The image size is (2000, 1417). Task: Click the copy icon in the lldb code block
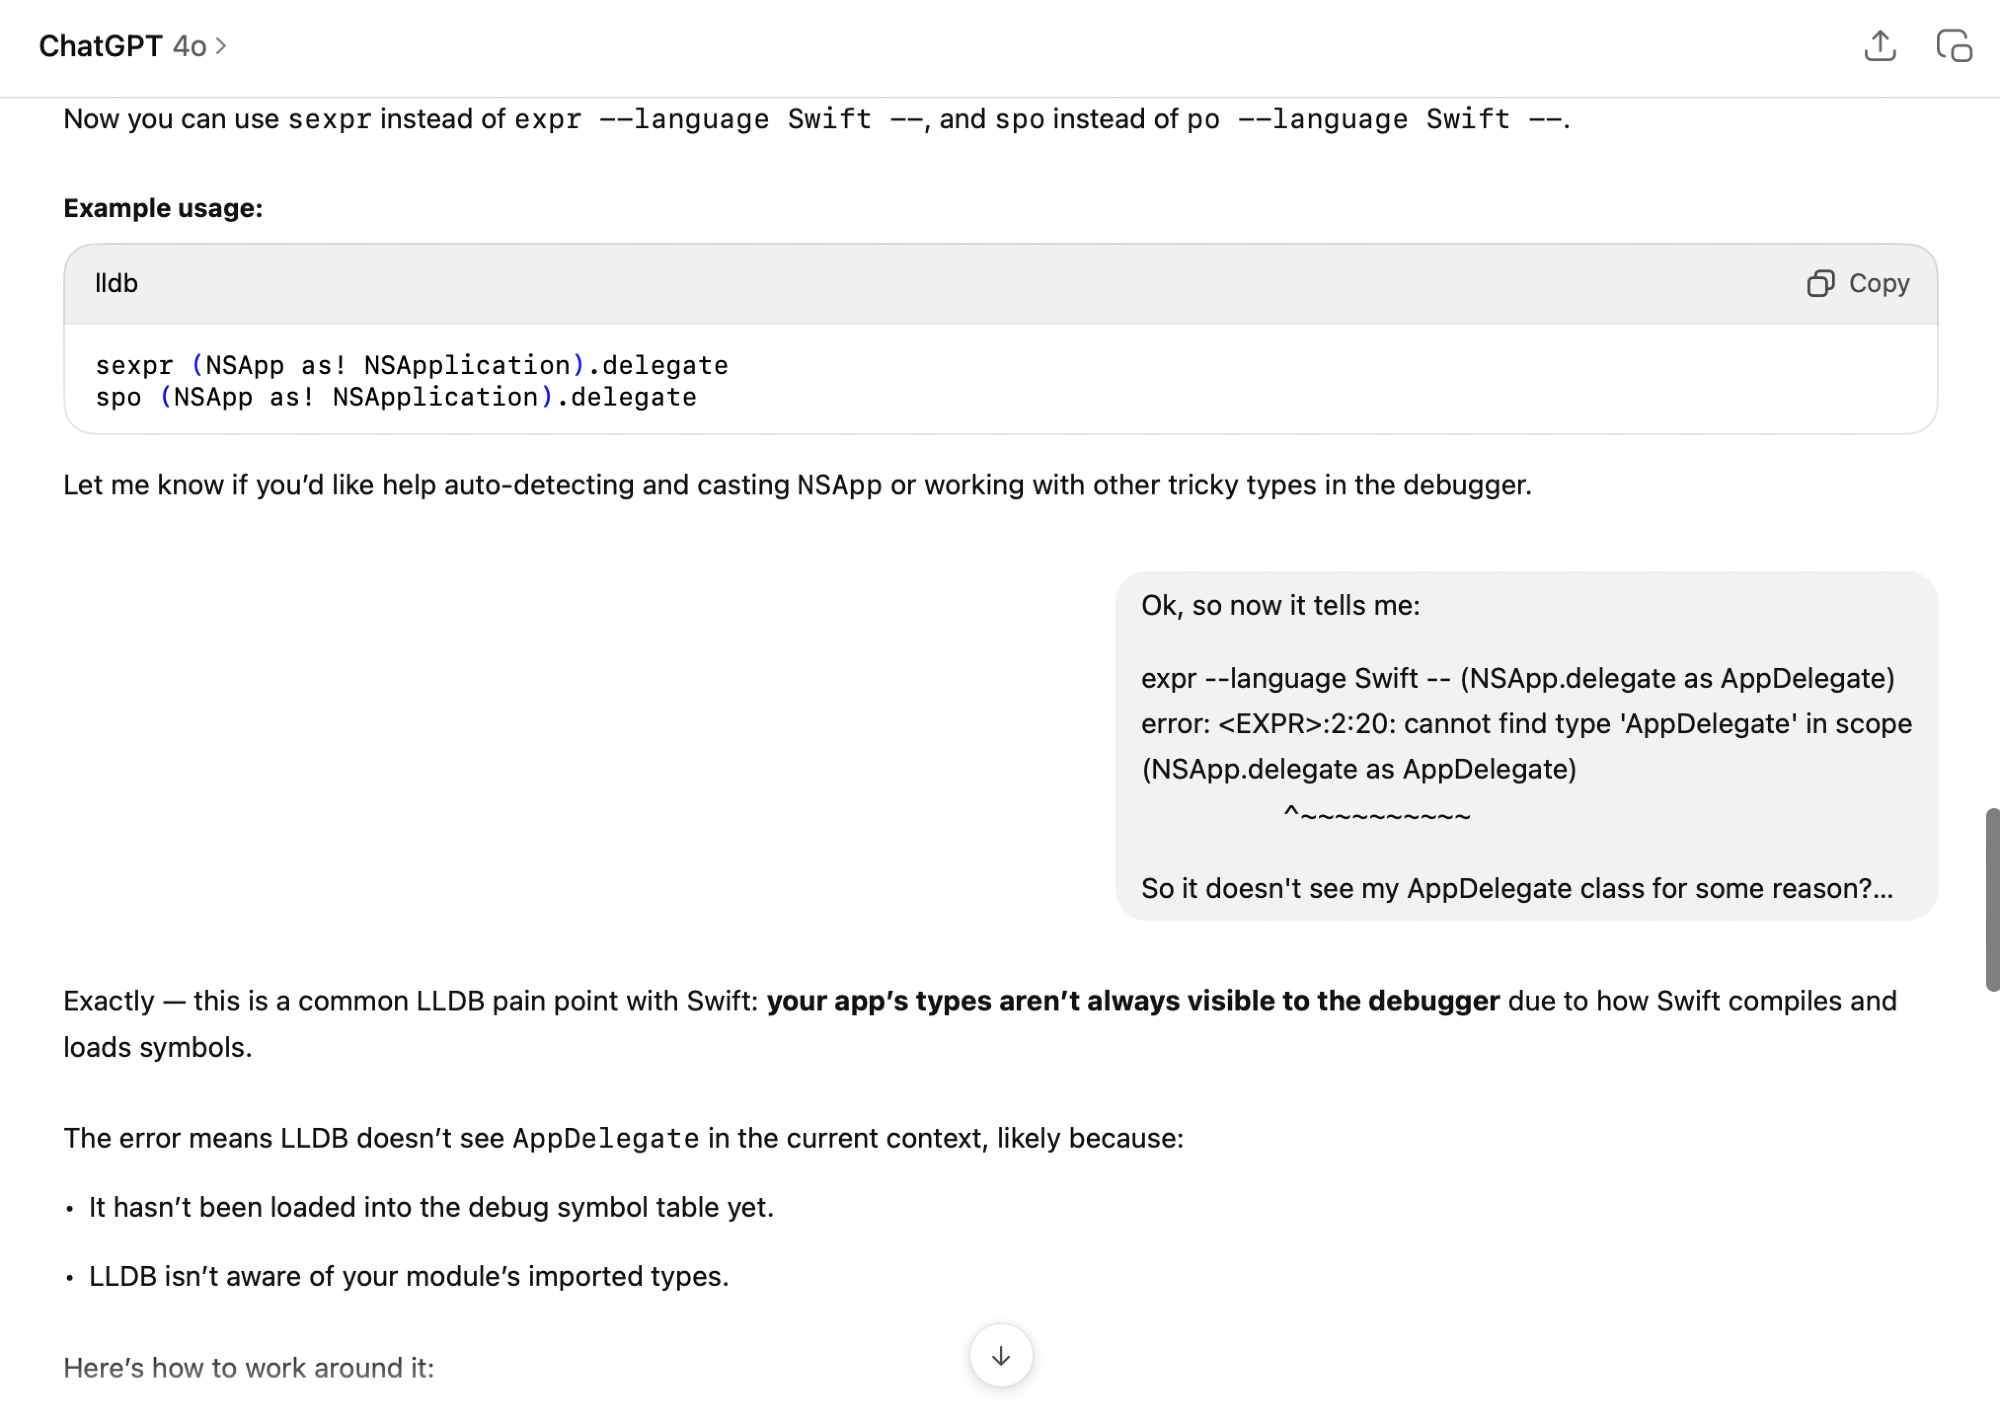point(1820,284)
